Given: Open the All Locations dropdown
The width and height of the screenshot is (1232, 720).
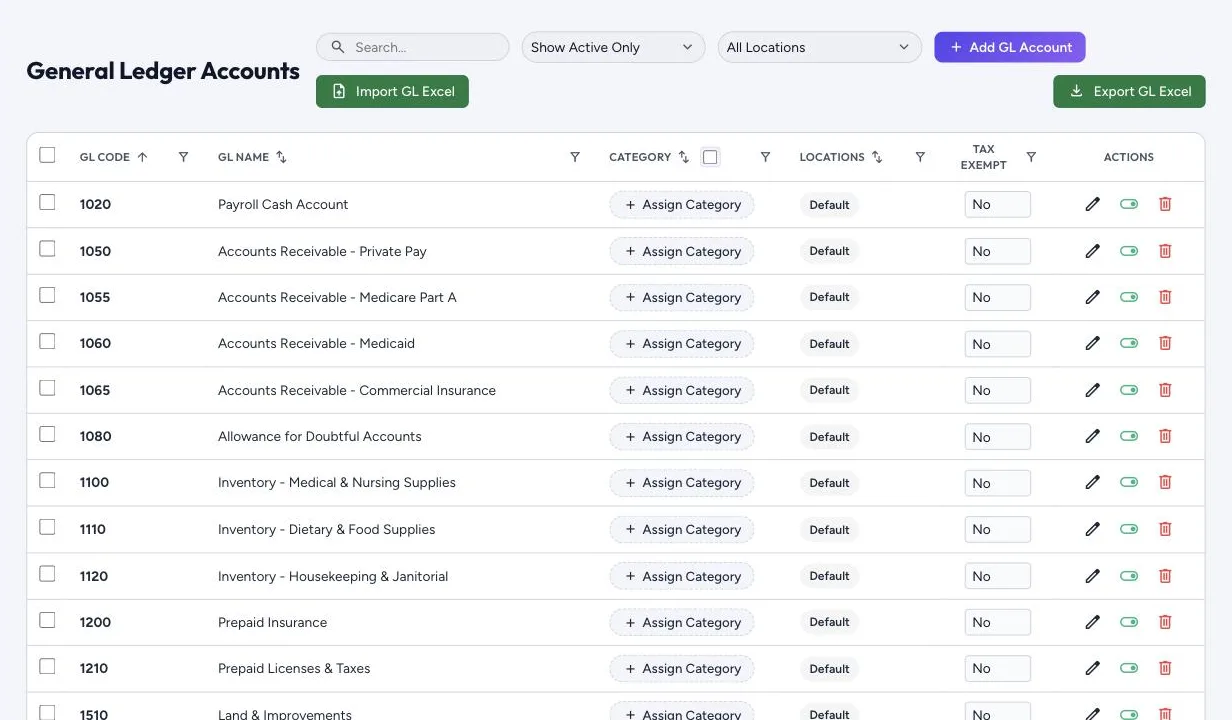Looking at the screenshot, I should point(819,47).
